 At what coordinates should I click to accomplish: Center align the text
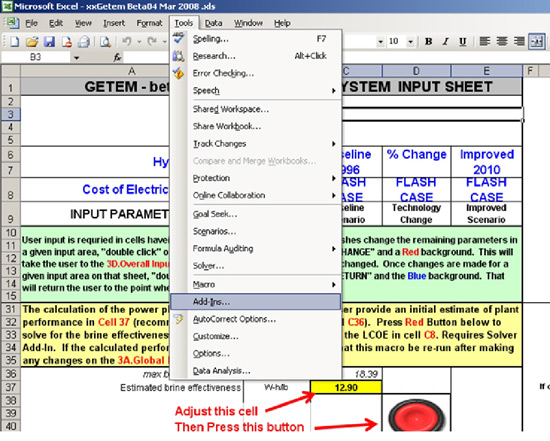coord(502,42)
